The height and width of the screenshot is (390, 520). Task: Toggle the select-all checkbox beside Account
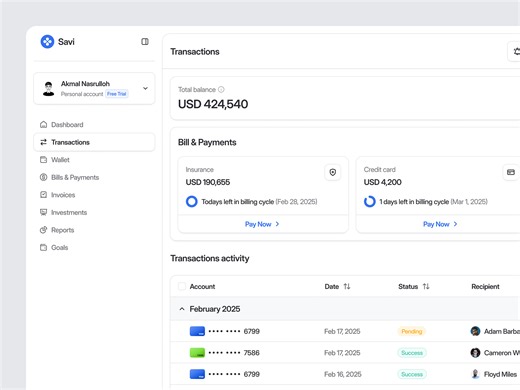[182, 286]
